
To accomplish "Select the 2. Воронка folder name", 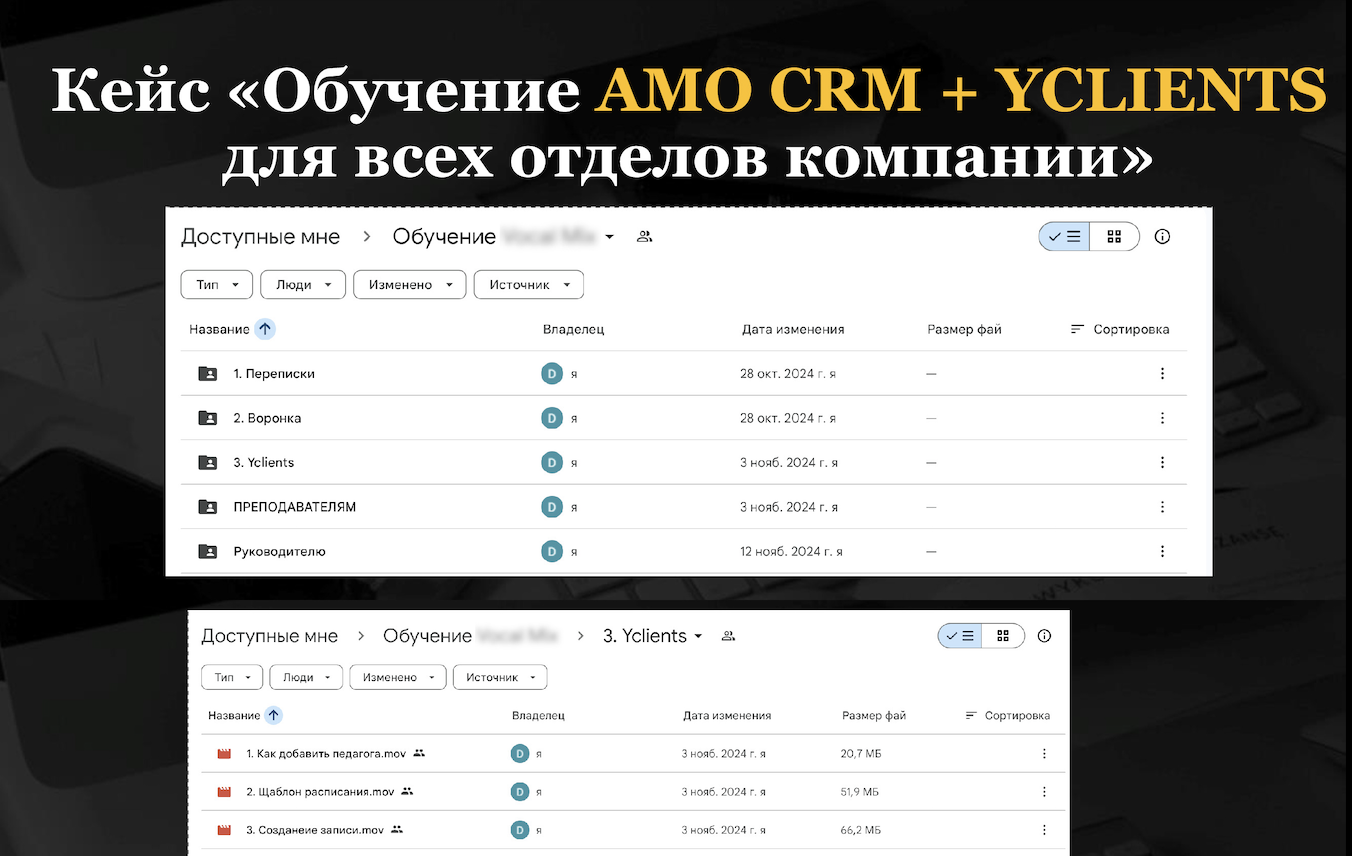I will [x=267, y=418].
